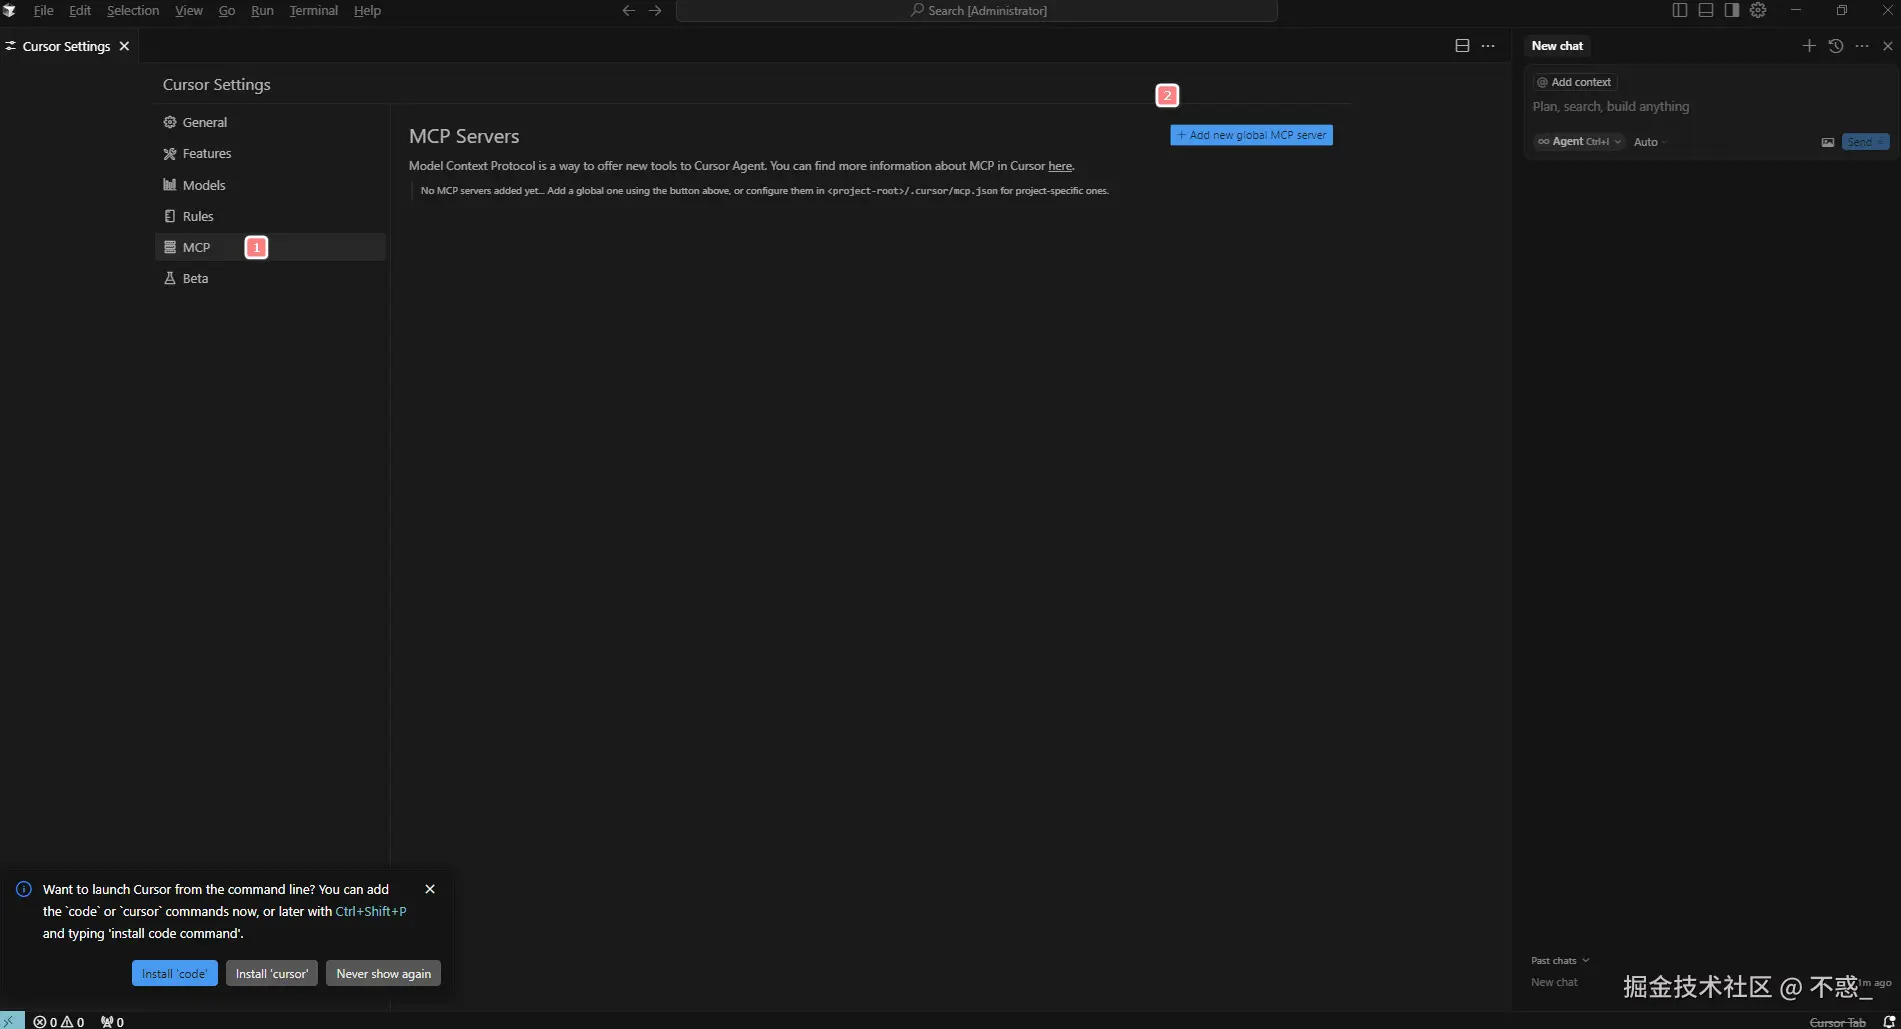Viewport: 1901px width, 1029px height.
Task: Toggle the bottom panel layout icon
Action: pyautogui.click(x=1706, y=10)
